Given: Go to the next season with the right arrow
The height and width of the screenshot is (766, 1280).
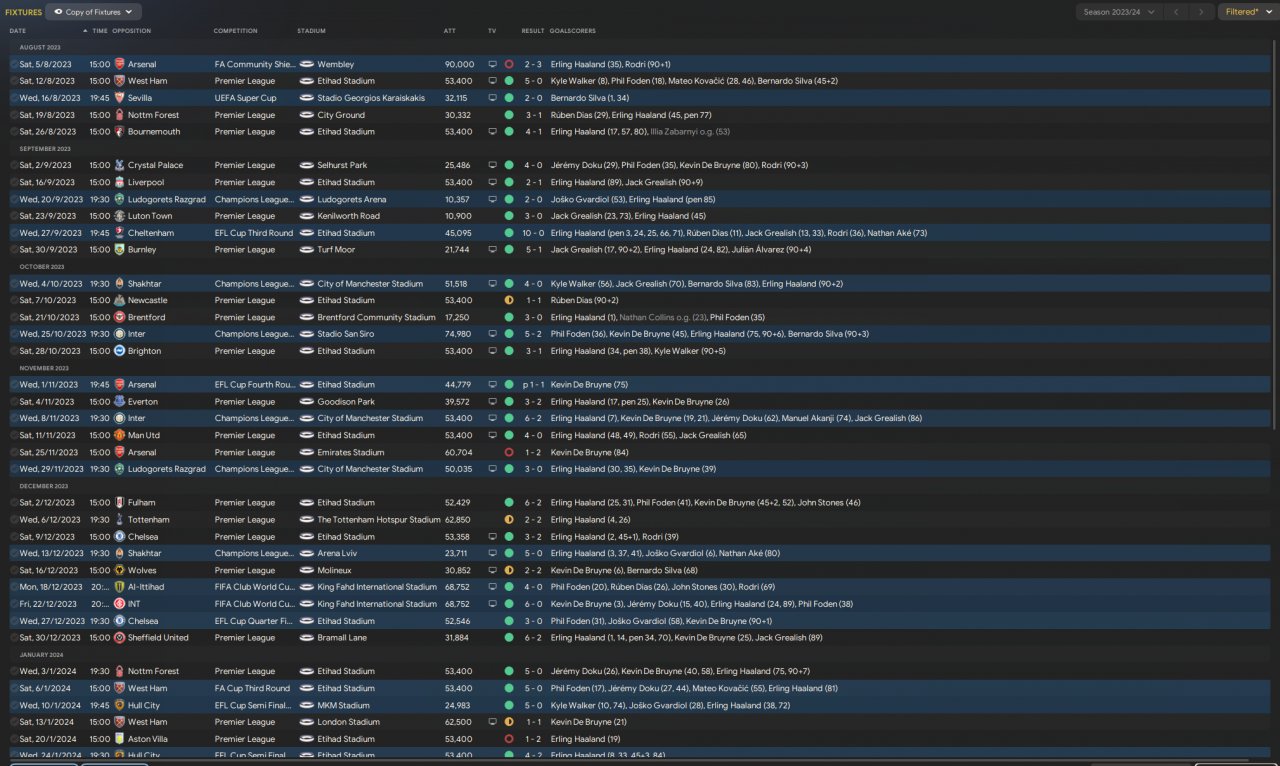Looking at the screenshot, I should (1203, 12).
